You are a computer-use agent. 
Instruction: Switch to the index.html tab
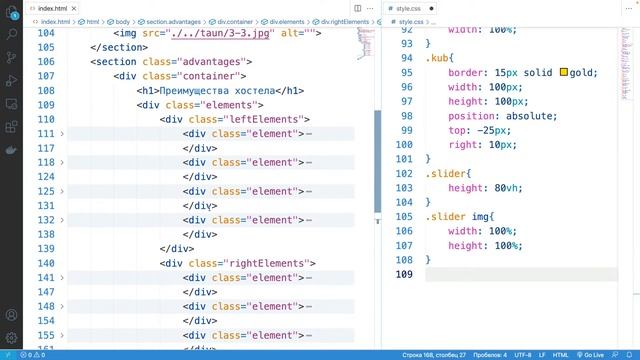pos(52,8)
